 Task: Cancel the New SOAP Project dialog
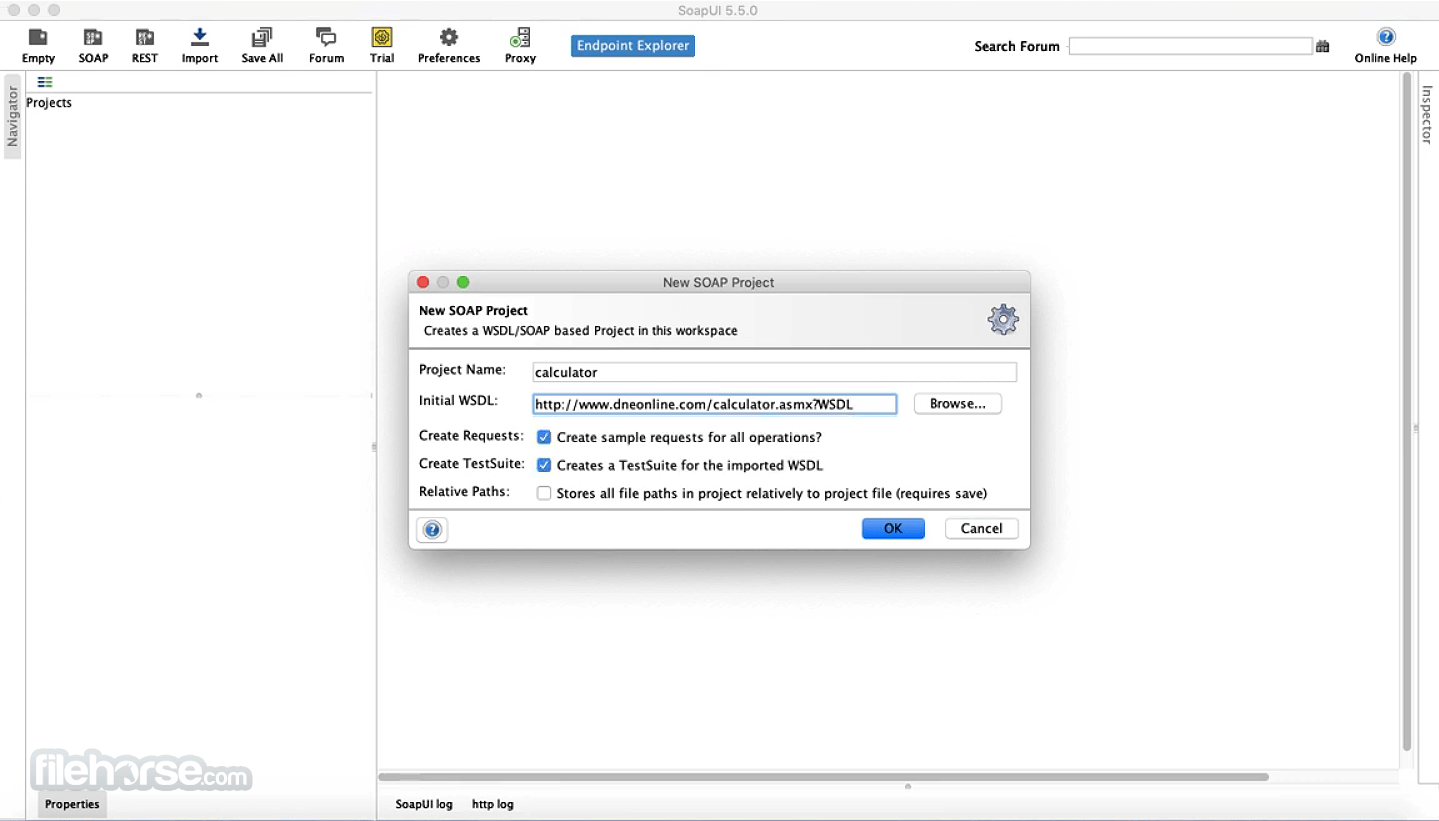tap(981, 529)
